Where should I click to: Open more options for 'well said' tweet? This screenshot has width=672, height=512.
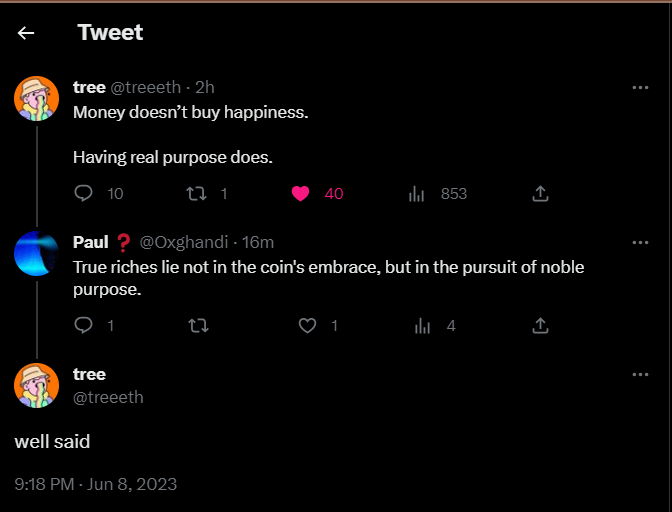(640, 374)
